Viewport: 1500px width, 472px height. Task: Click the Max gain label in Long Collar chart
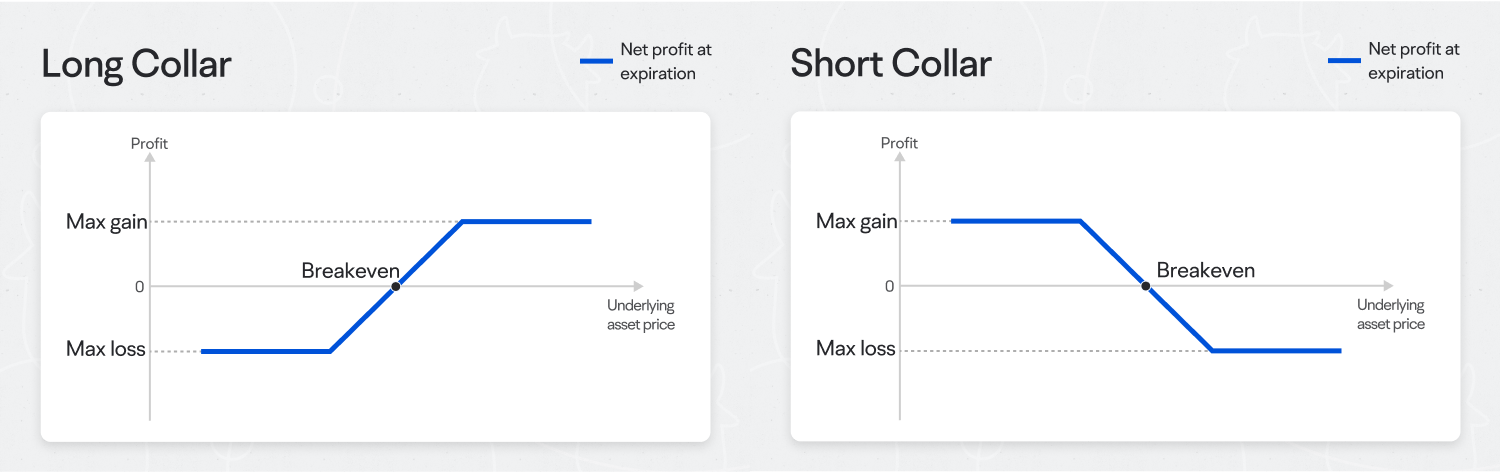[x=107, y=222]
